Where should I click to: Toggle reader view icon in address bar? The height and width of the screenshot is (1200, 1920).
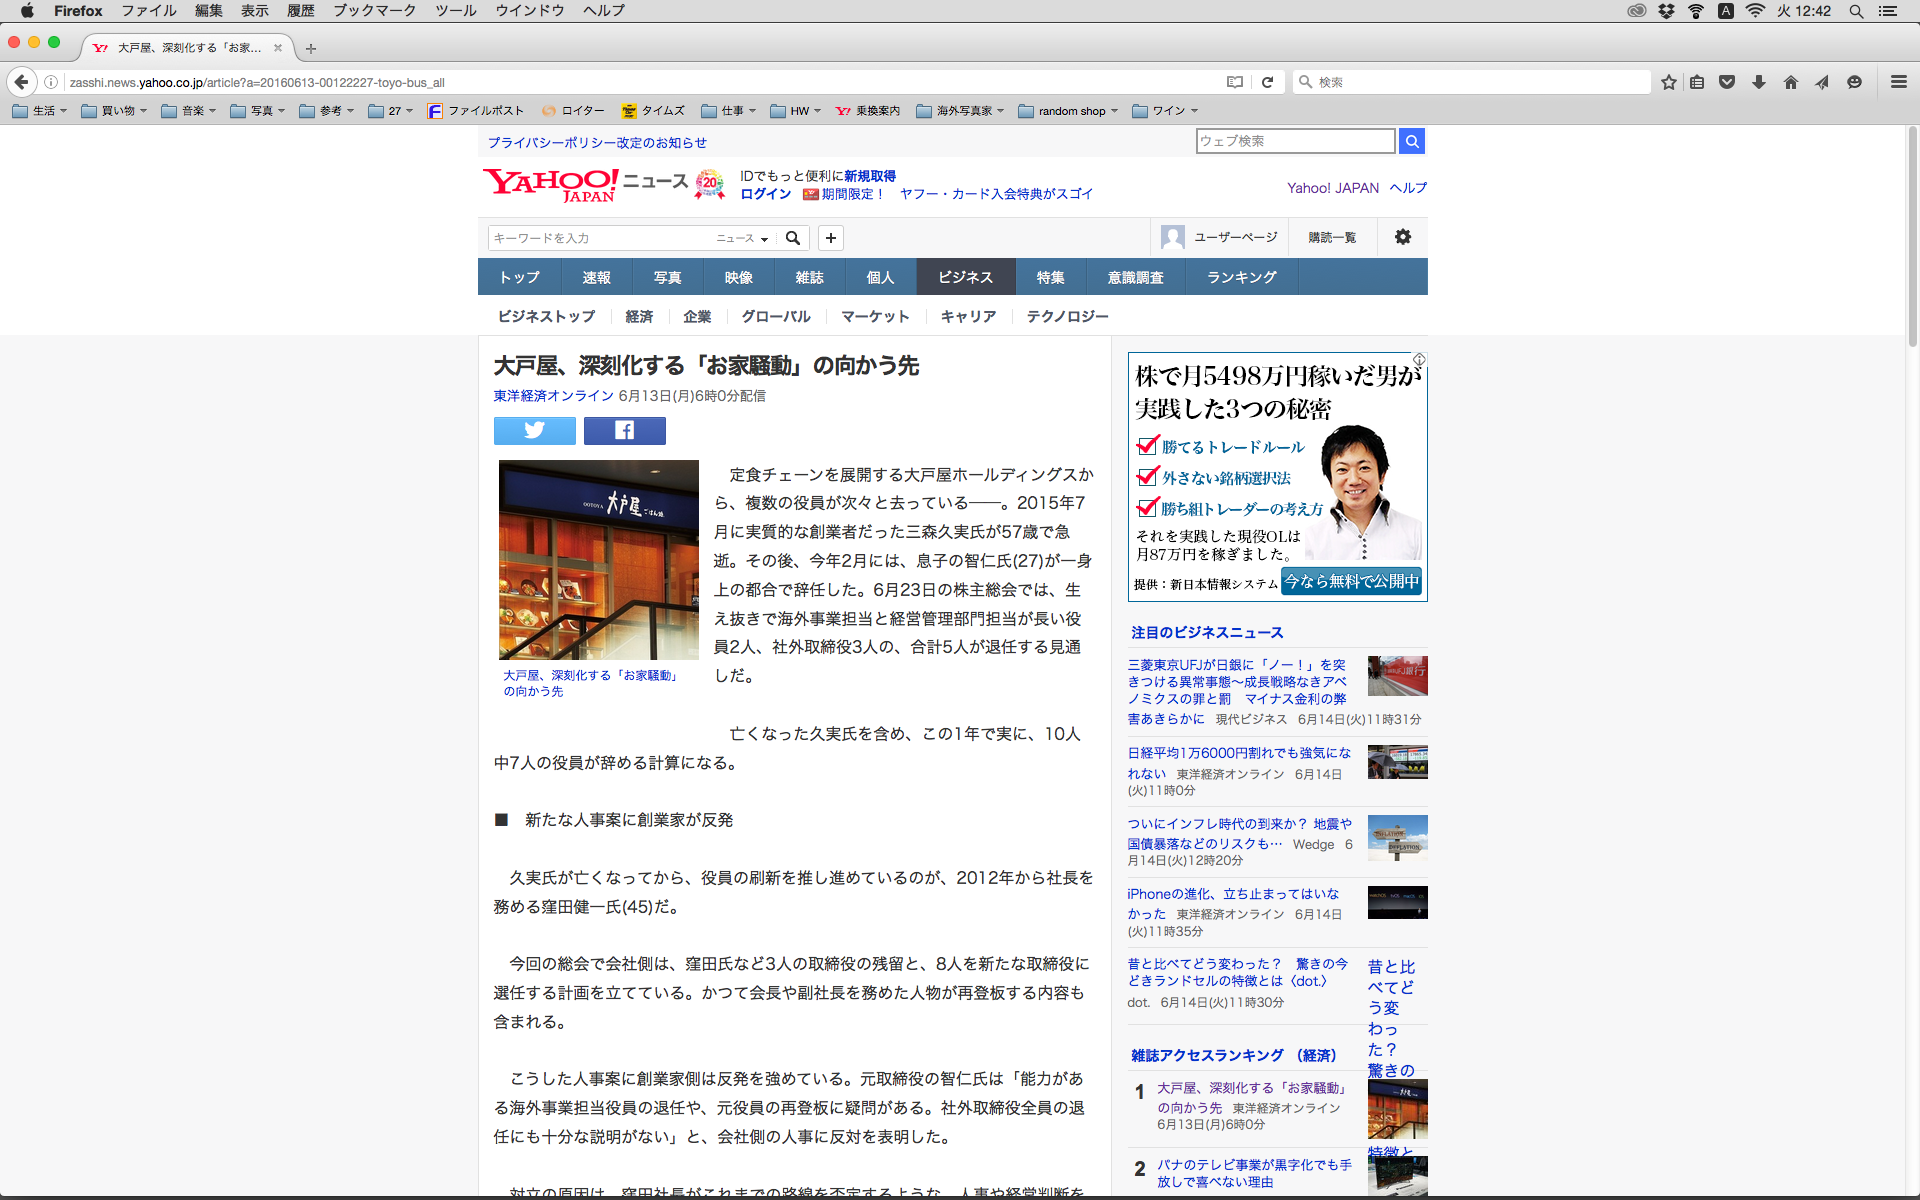point(1235,82)
